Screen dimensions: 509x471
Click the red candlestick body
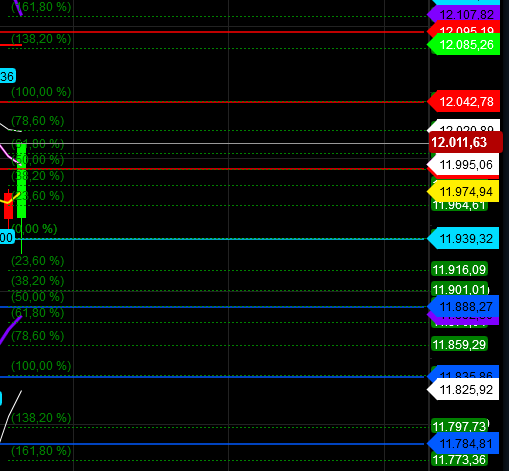[x=8, y=206]
